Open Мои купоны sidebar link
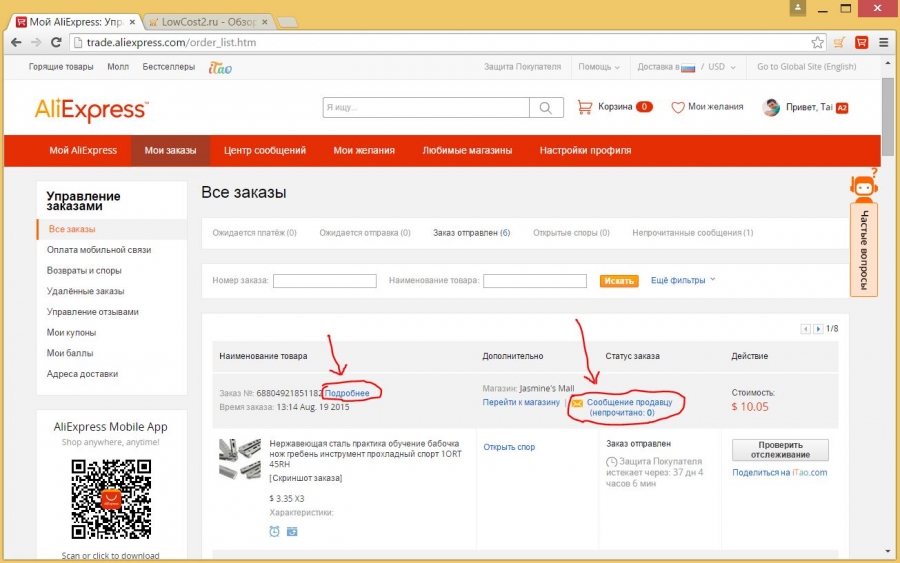Screen dimensions: 900x563 point(71,332)
